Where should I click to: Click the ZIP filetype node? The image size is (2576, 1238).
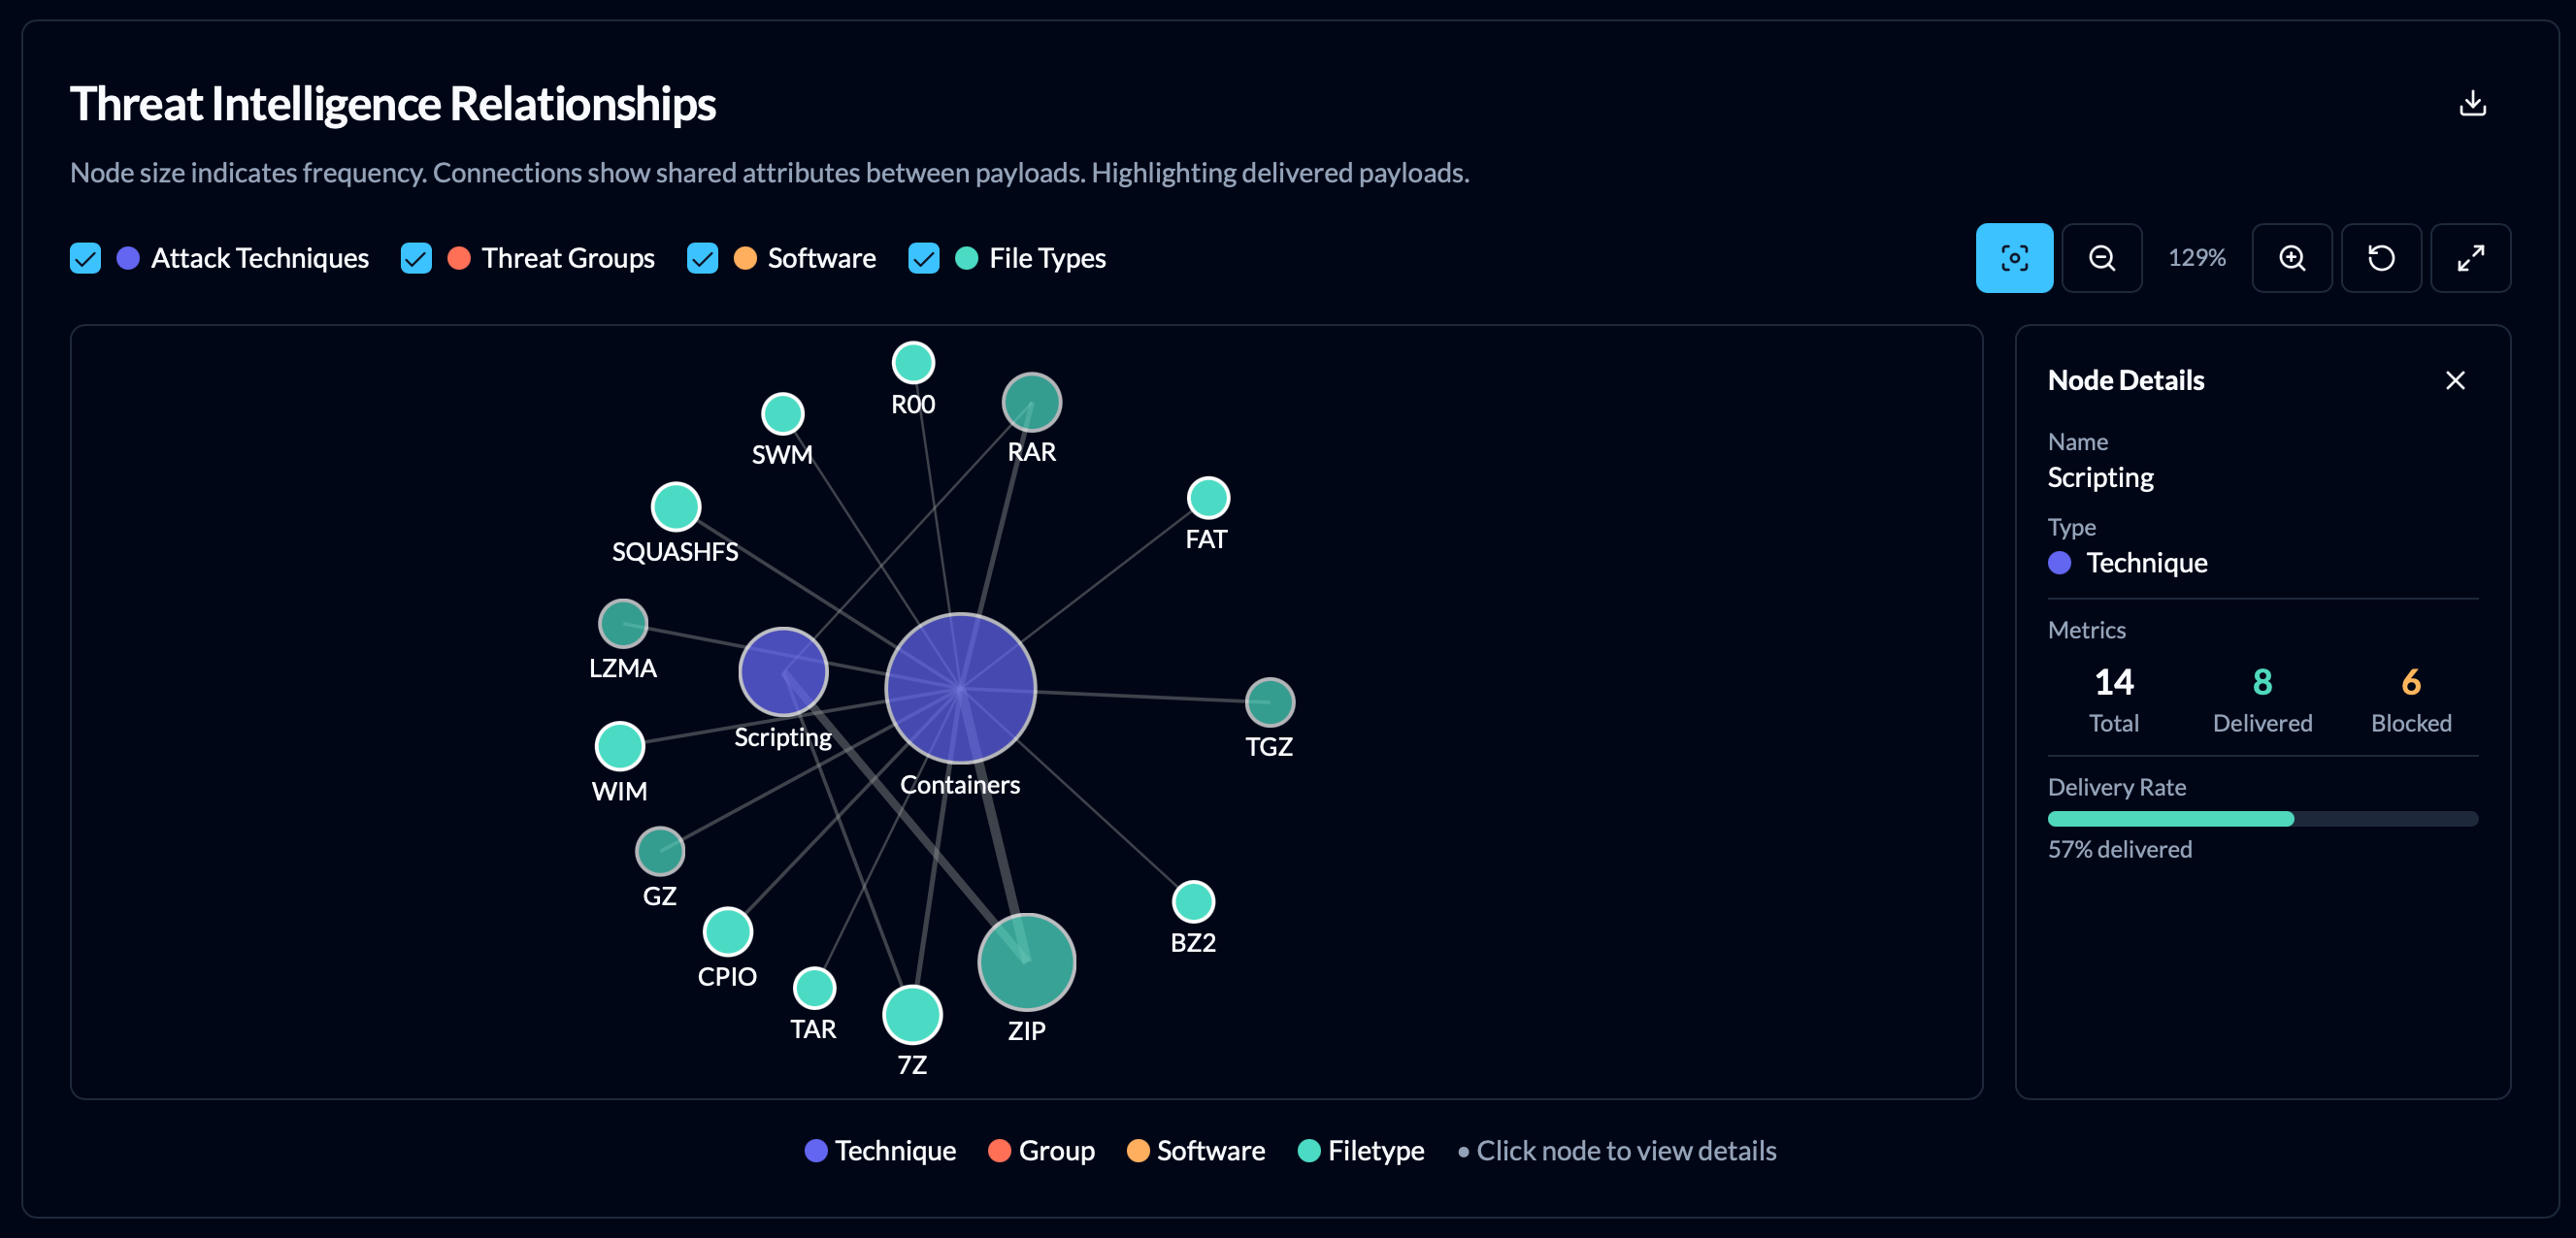coord(1026,962)
